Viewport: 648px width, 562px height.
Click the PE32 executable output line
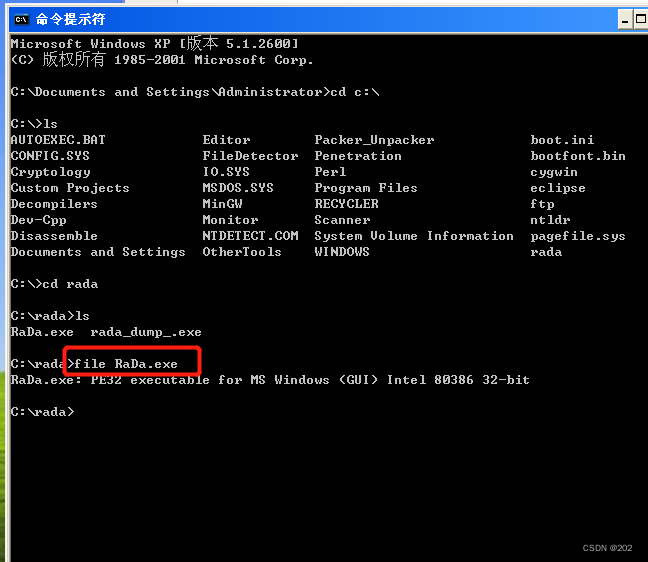[x=270, y=380]
